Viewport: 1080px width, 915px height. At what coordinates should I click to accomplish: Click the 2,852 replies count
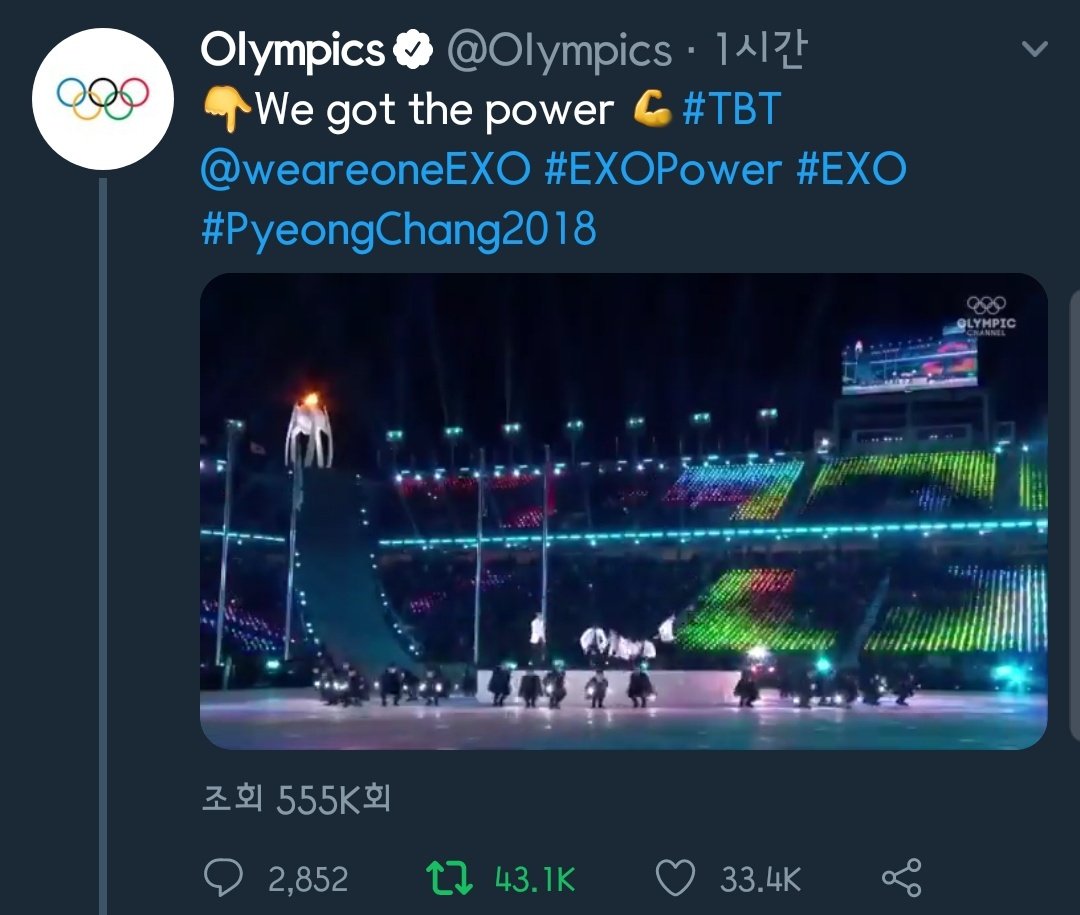[x=308, y=880]
